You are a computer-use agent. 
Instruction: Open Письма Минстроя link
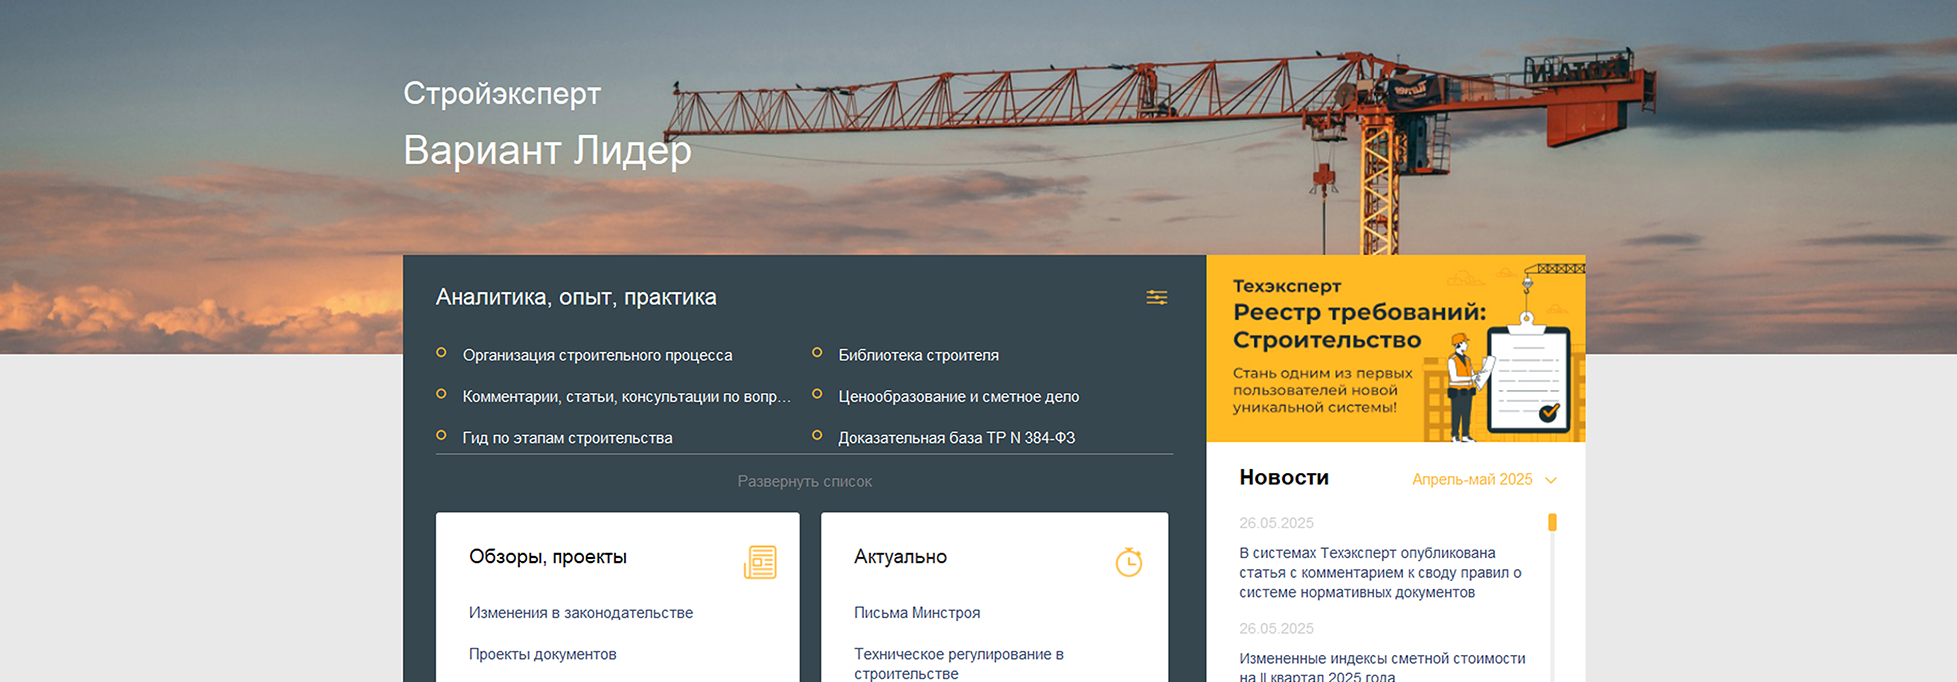point(916,613)
